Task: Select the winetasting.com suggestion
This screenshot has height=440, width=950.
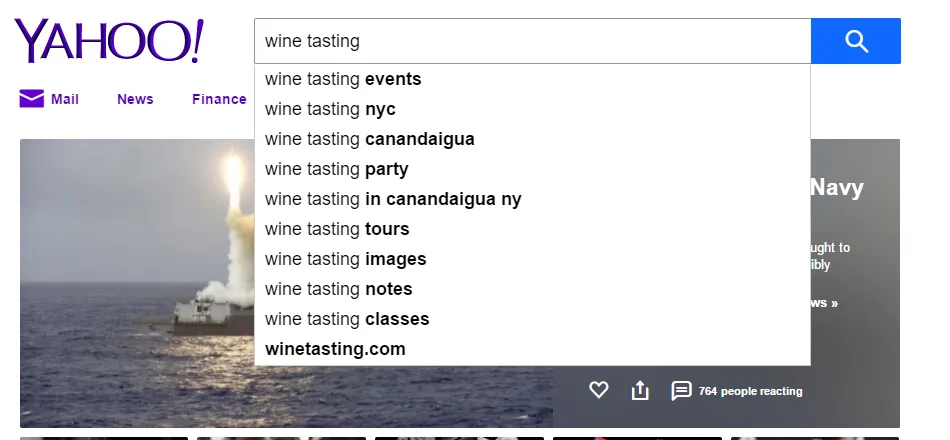Action: tap(532, 349)
